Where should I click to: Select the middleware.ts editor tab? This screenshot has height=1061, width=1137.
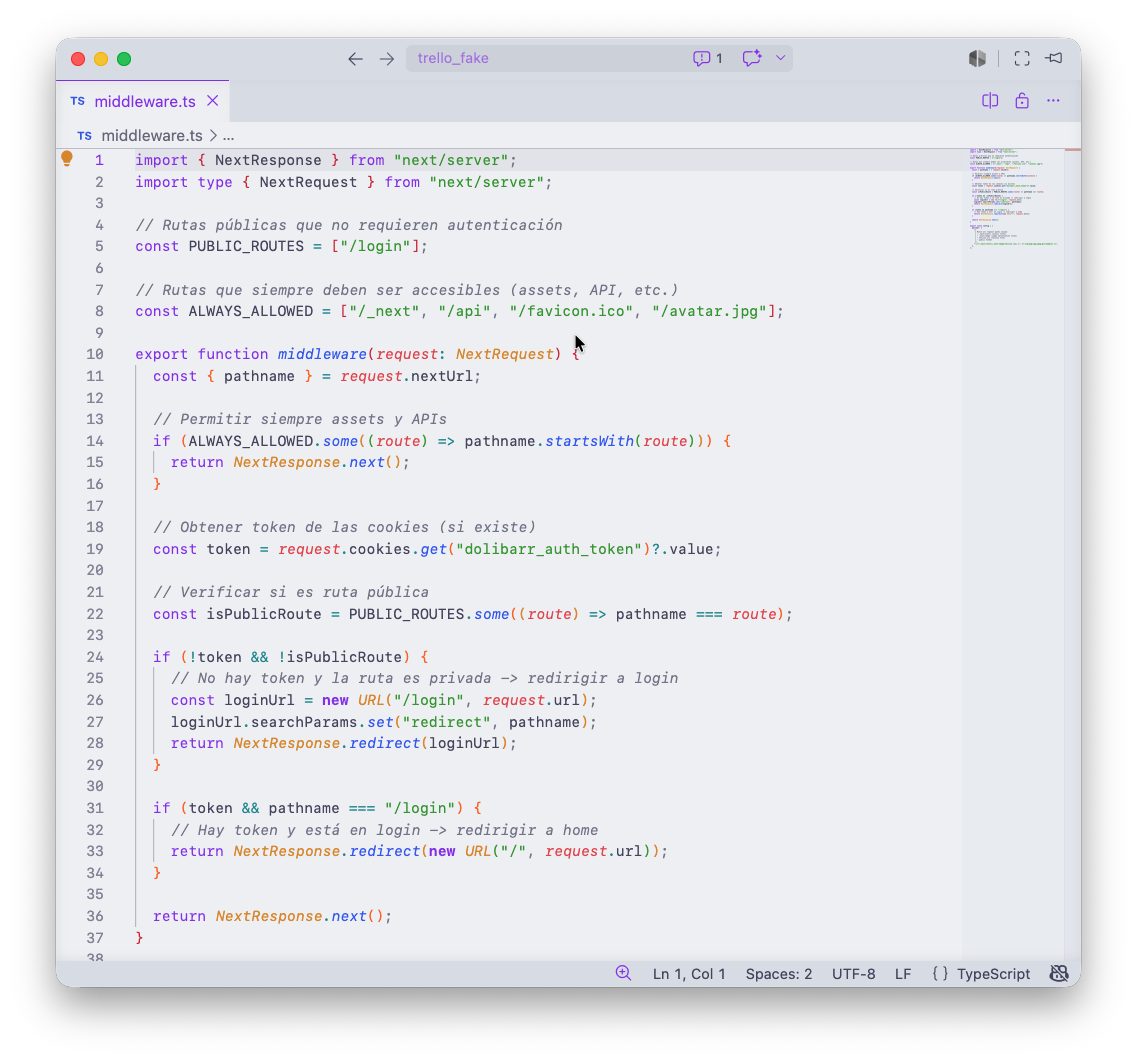143,102
